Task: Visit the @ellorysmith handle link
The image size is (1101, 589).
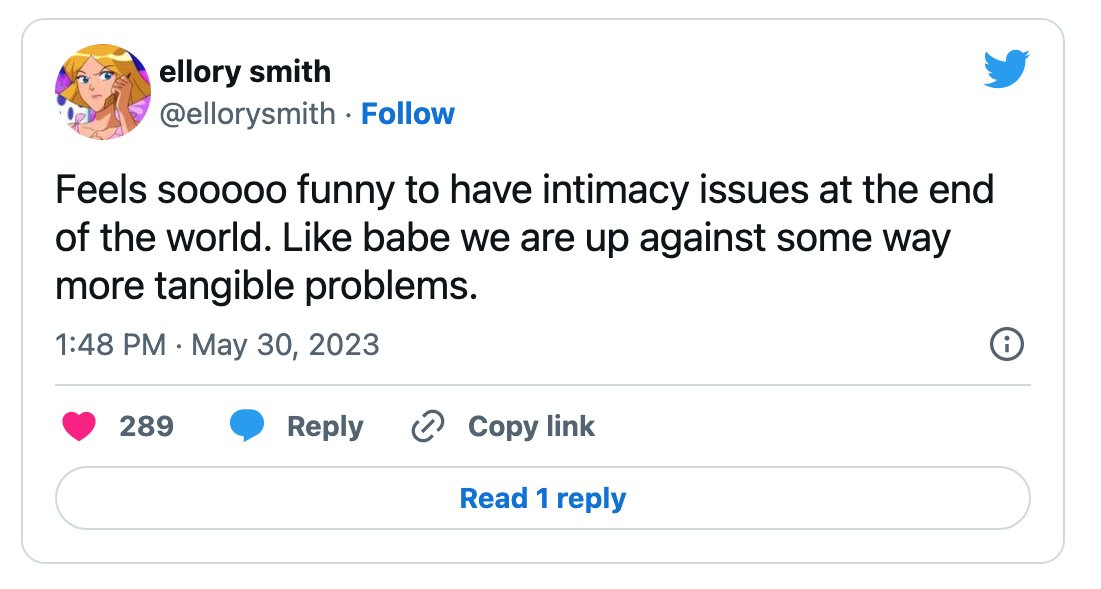Action: 248,114
